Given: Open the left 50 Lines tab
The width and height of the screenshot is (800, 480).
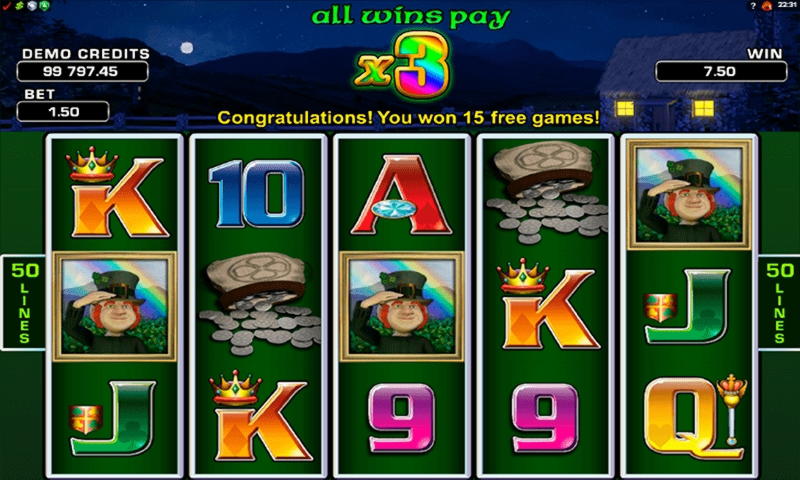Looking at the screenshot, I should coord(23,302).
